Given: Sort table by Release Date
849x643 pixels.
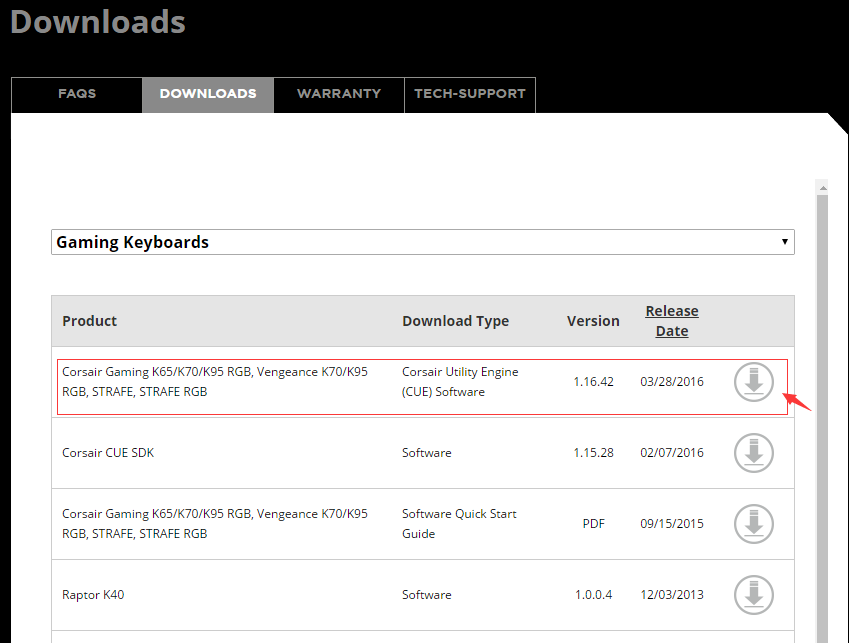Looking at the screenshot, I should pyautogui.click(x=672, y=321).
